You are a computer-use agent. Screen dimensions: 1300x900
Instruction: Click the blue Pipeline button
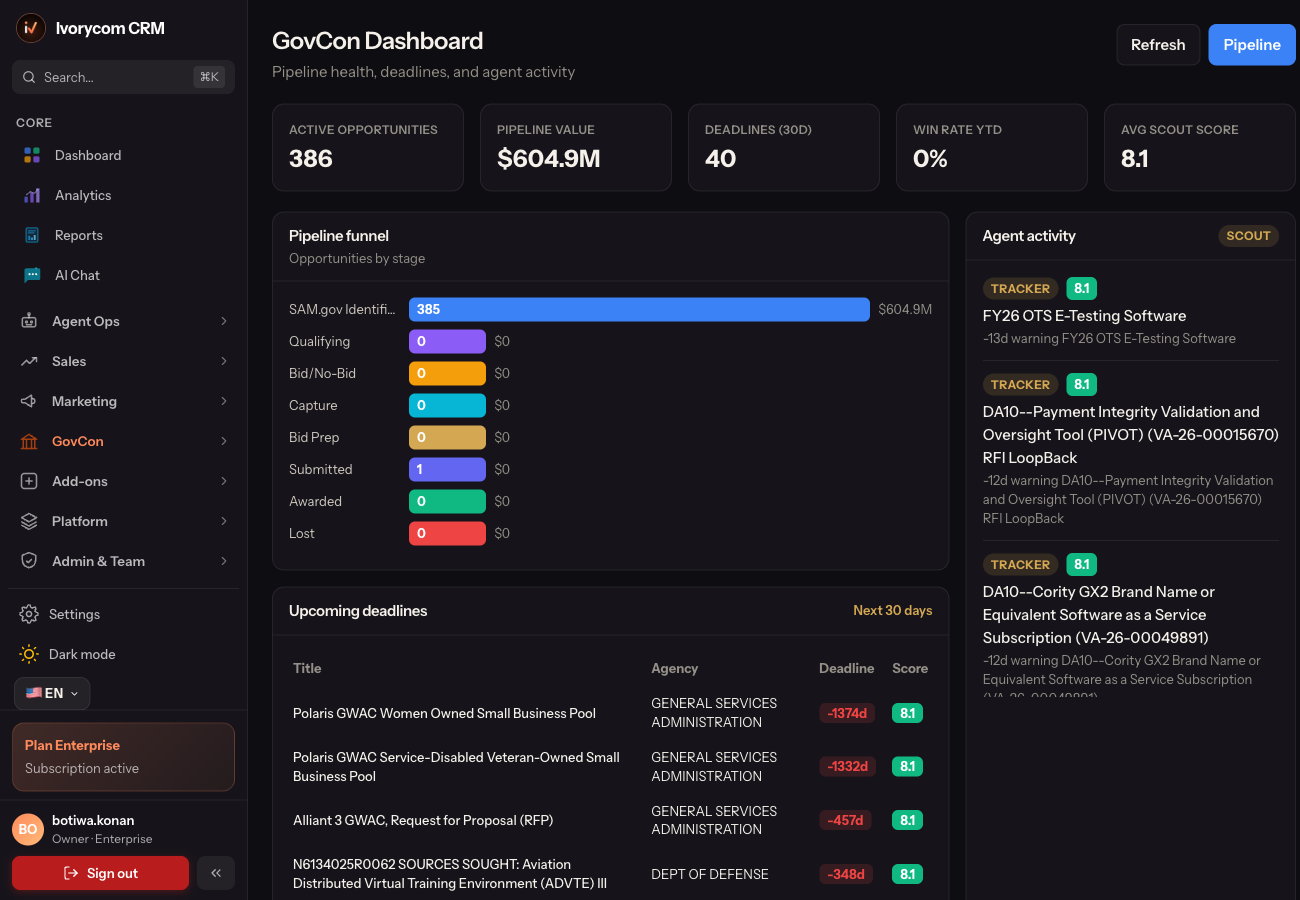[x=1252, y=45]
